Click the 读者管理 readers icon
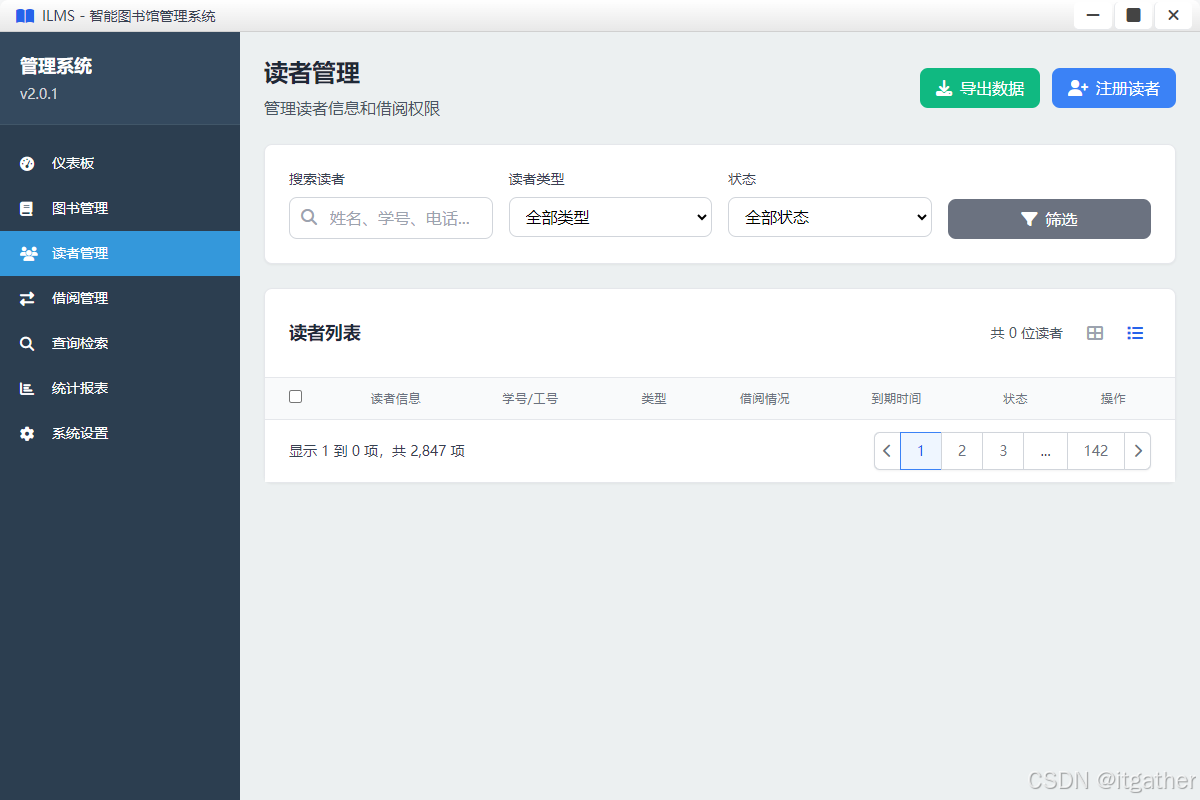This screenshot has height=800, width=1200. click(26, 253)
